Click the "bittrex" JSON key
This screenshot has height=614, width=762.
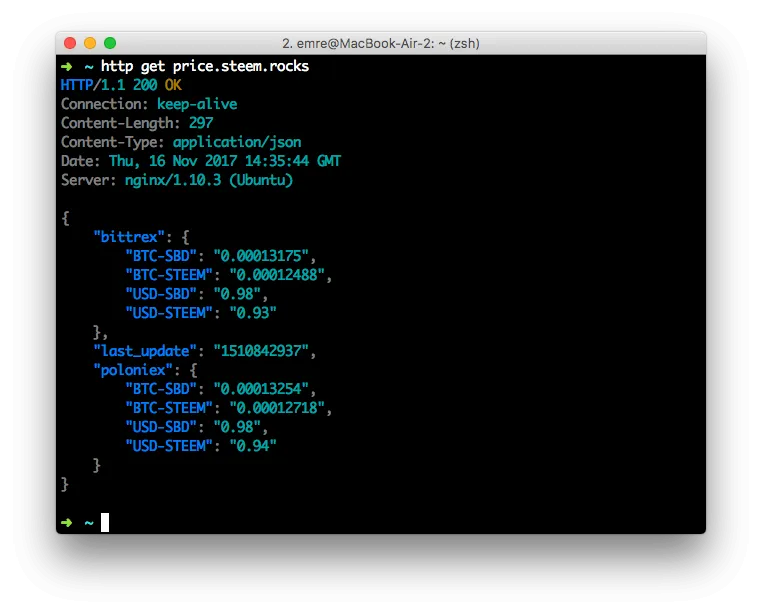pyautogui.click(x=129, y=237)
